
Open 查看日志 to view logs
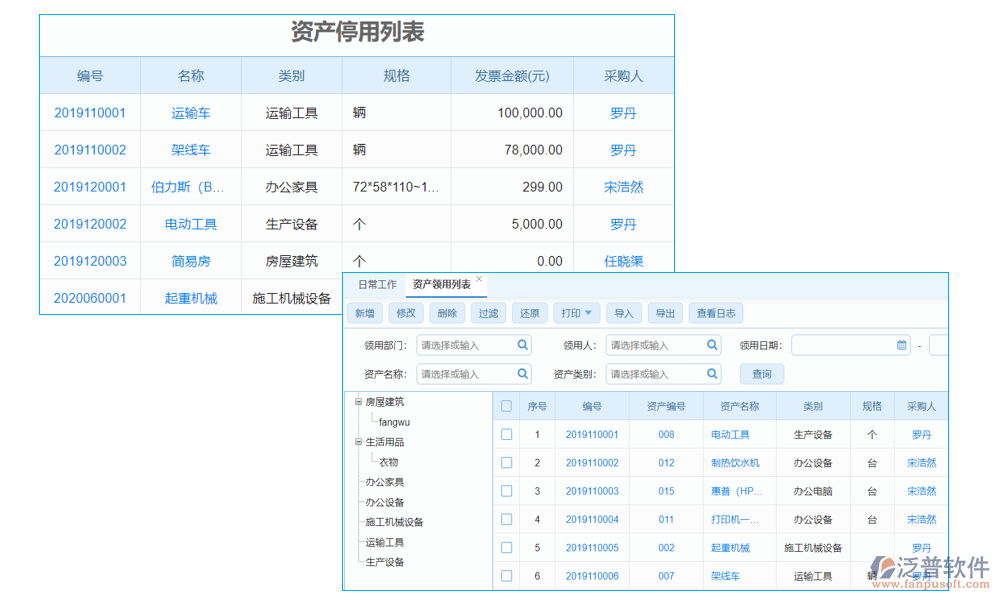716,312
